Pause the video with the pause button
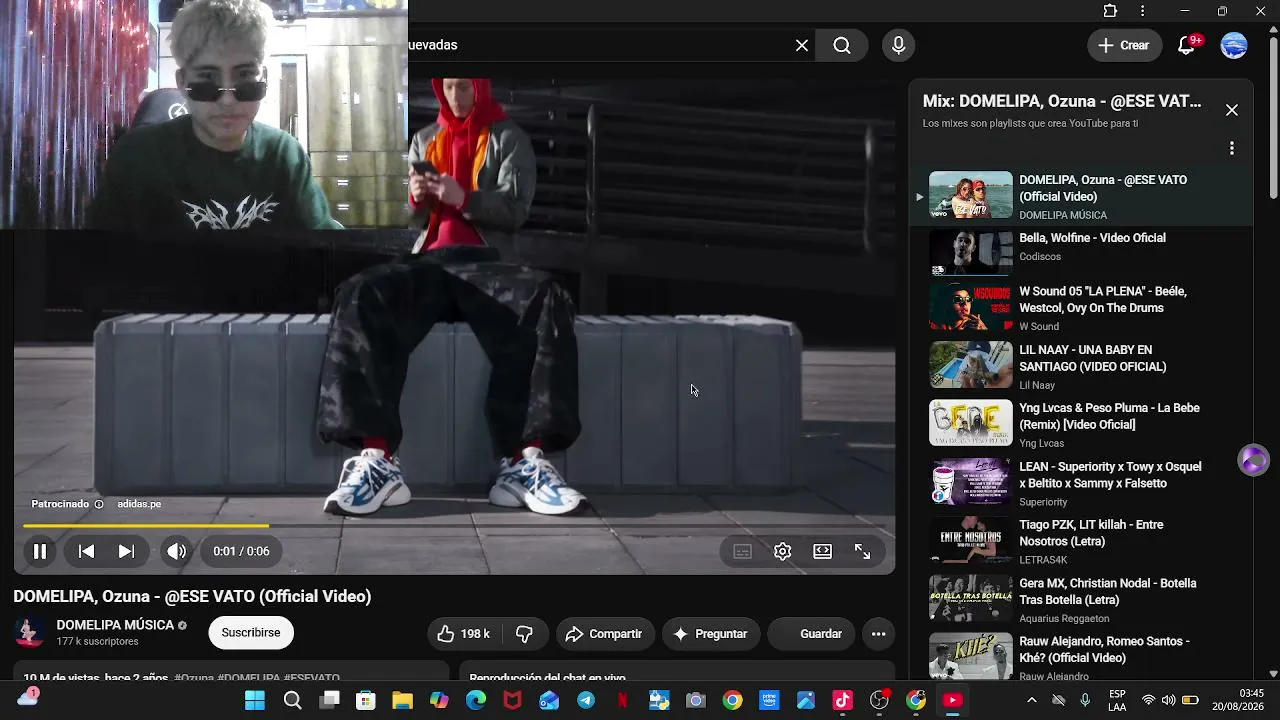This screenshot has width=1280, height=720. coord(40,551)
